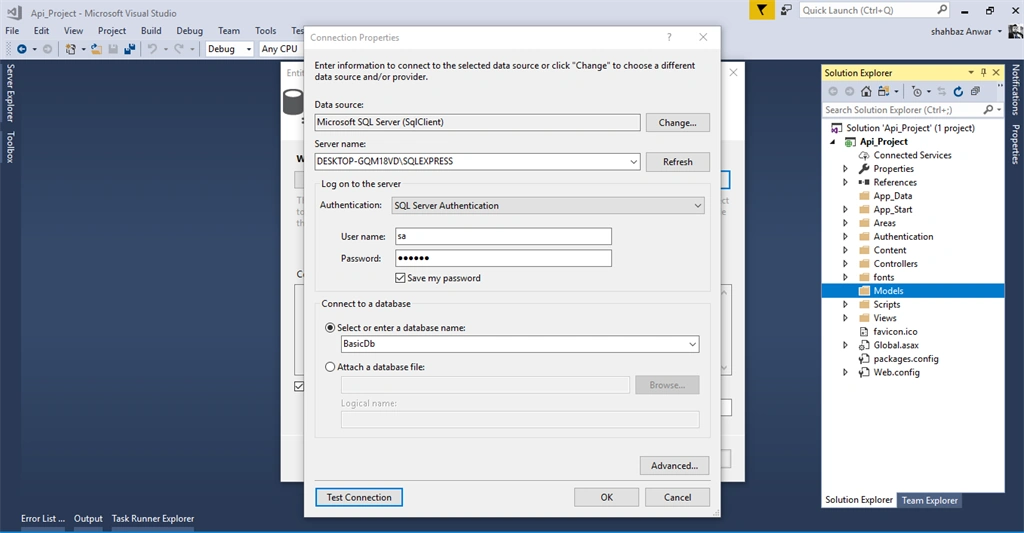Click the Collapse All icon in Solution Explorer

pos(975,91)
